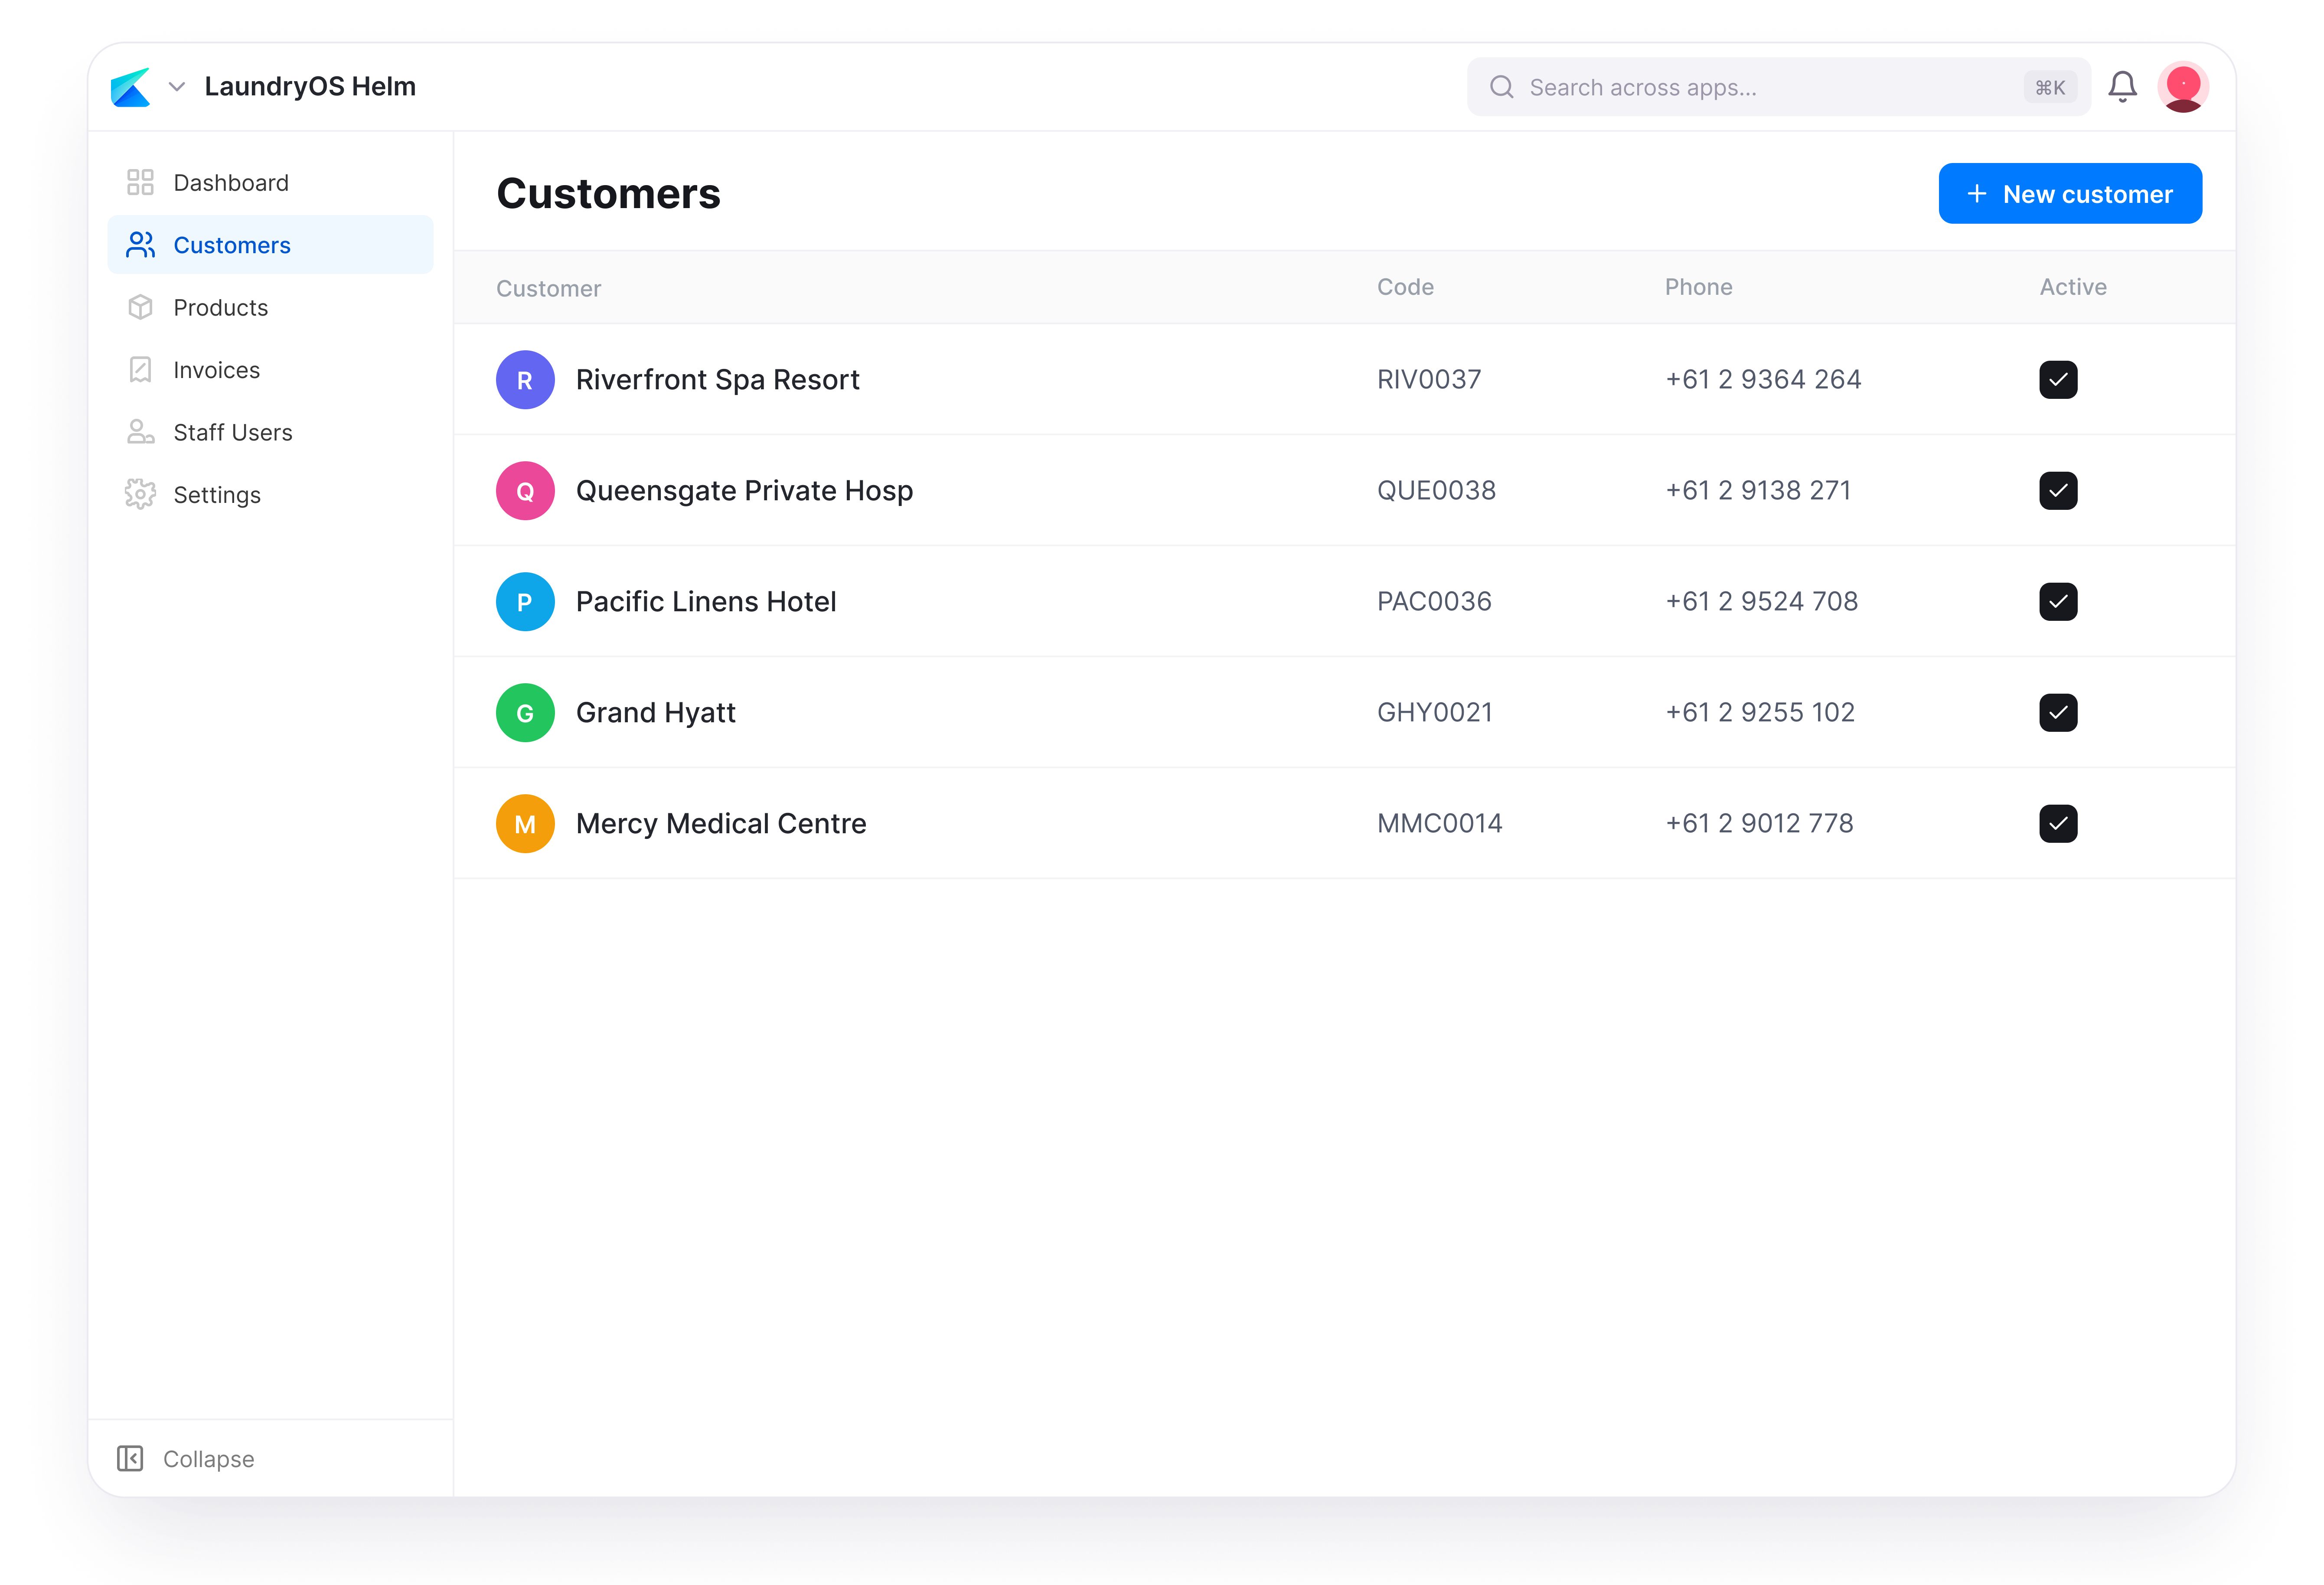
Task: Open Riverfront Spa Resort customer
Action: (x=718, y=380)
